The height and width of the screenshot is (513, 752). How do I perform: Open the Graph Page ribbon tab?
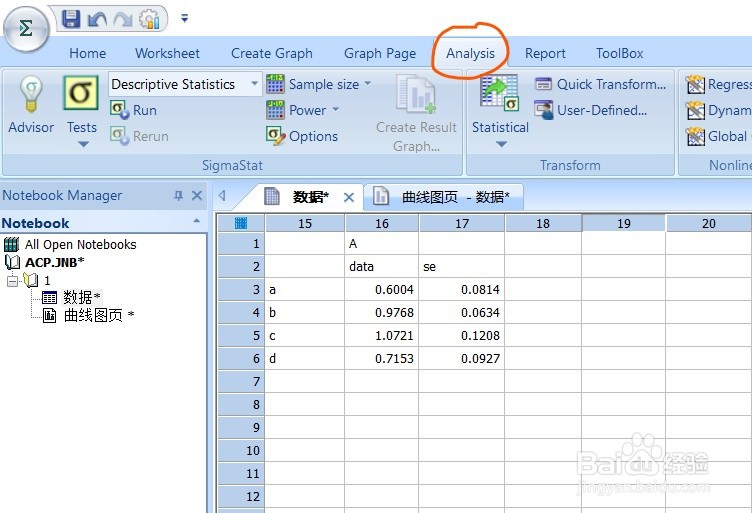click(380, 53)
